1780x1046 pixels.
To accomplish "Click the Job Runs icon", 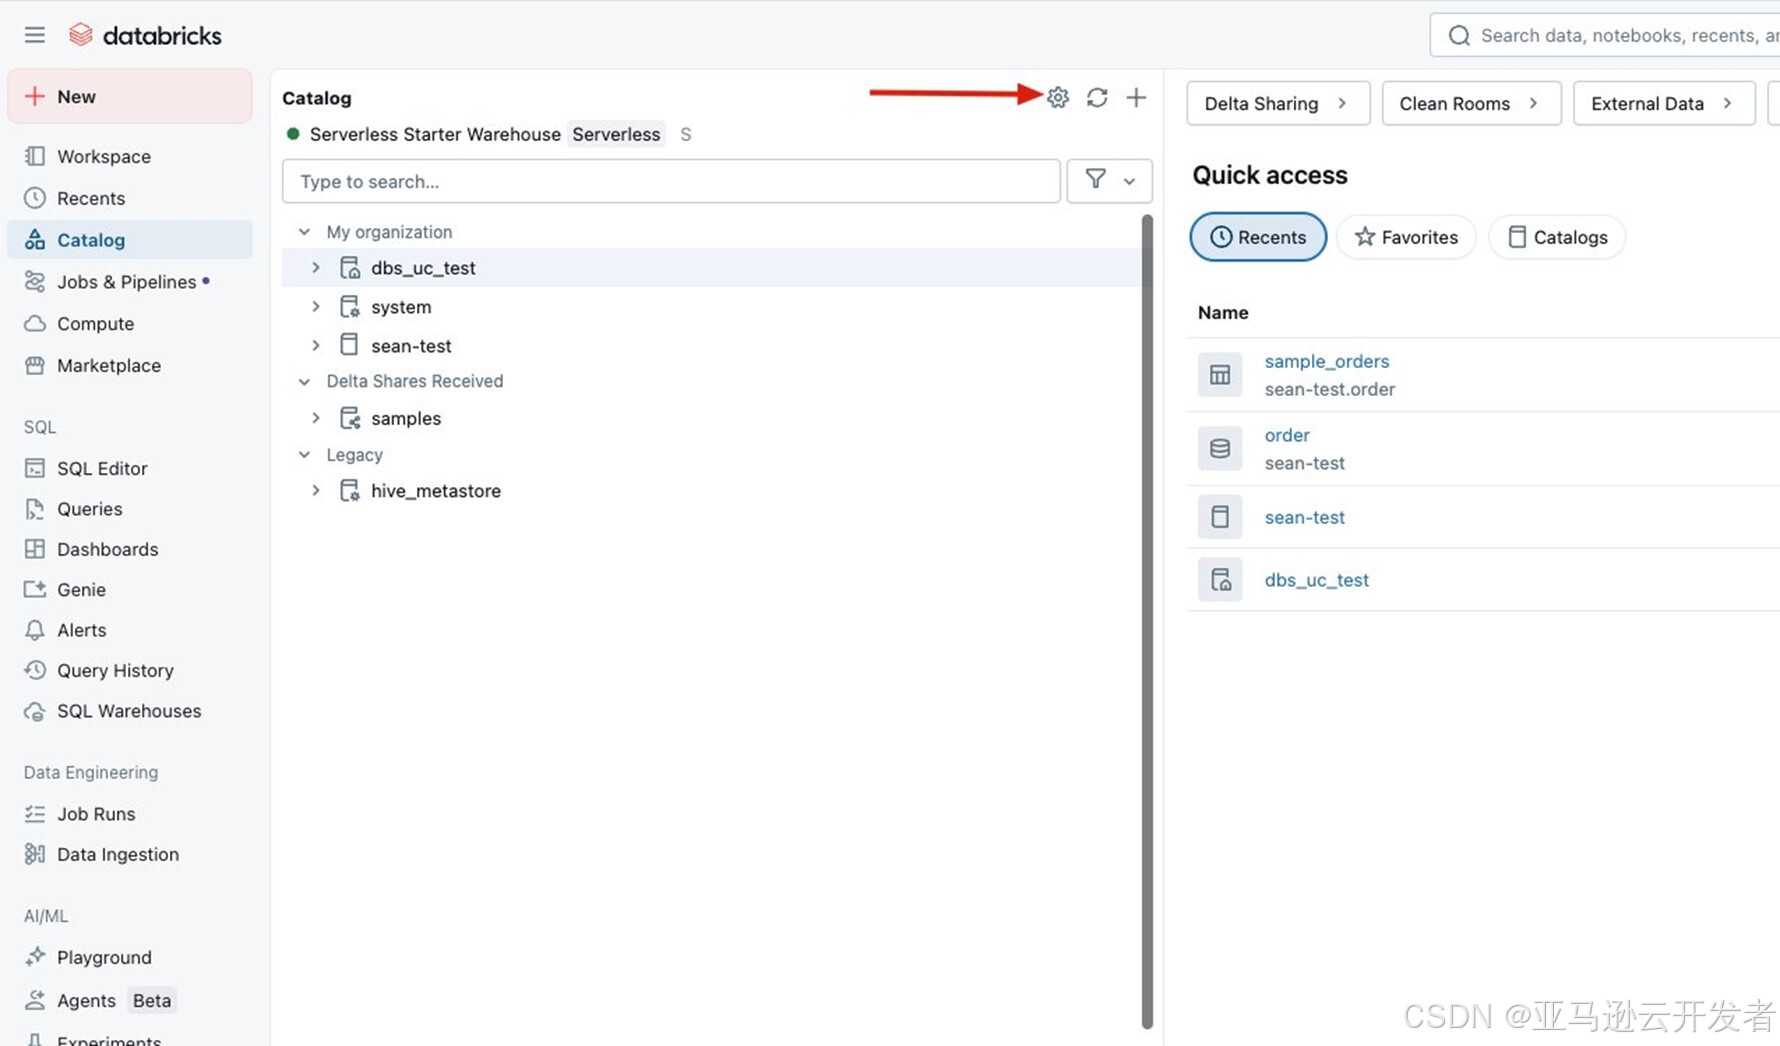I will 35,814.
